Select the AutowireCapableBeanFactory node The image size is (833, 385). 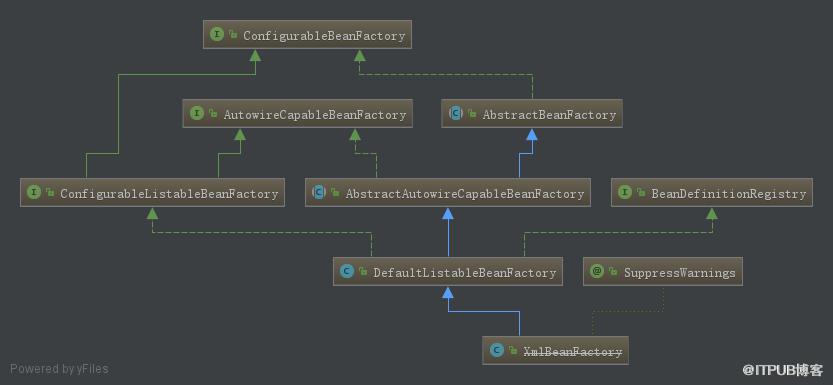(298, 114)
